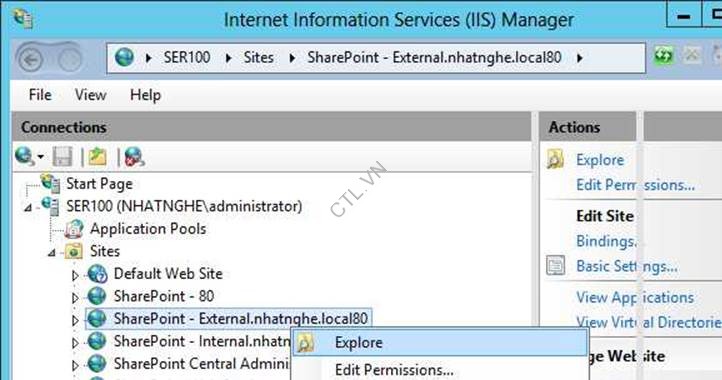The height and width of the screenshot is (380, 722).
Task: Click the SER100 server icon
Action: [x=50, y=206]
